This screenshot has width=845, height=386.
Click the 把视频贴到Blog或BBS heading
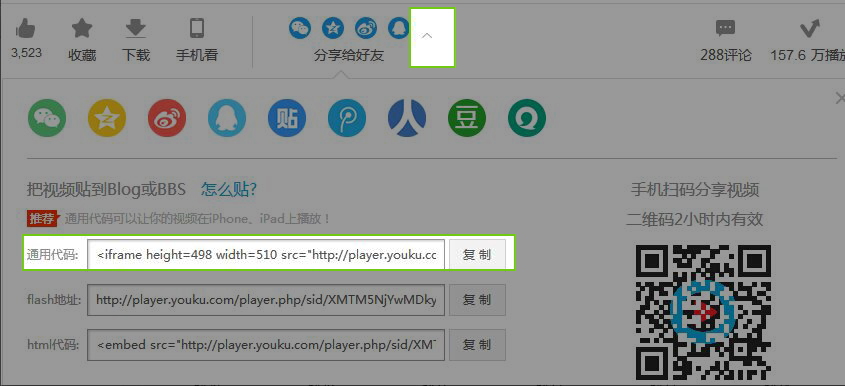pos(106,189)
